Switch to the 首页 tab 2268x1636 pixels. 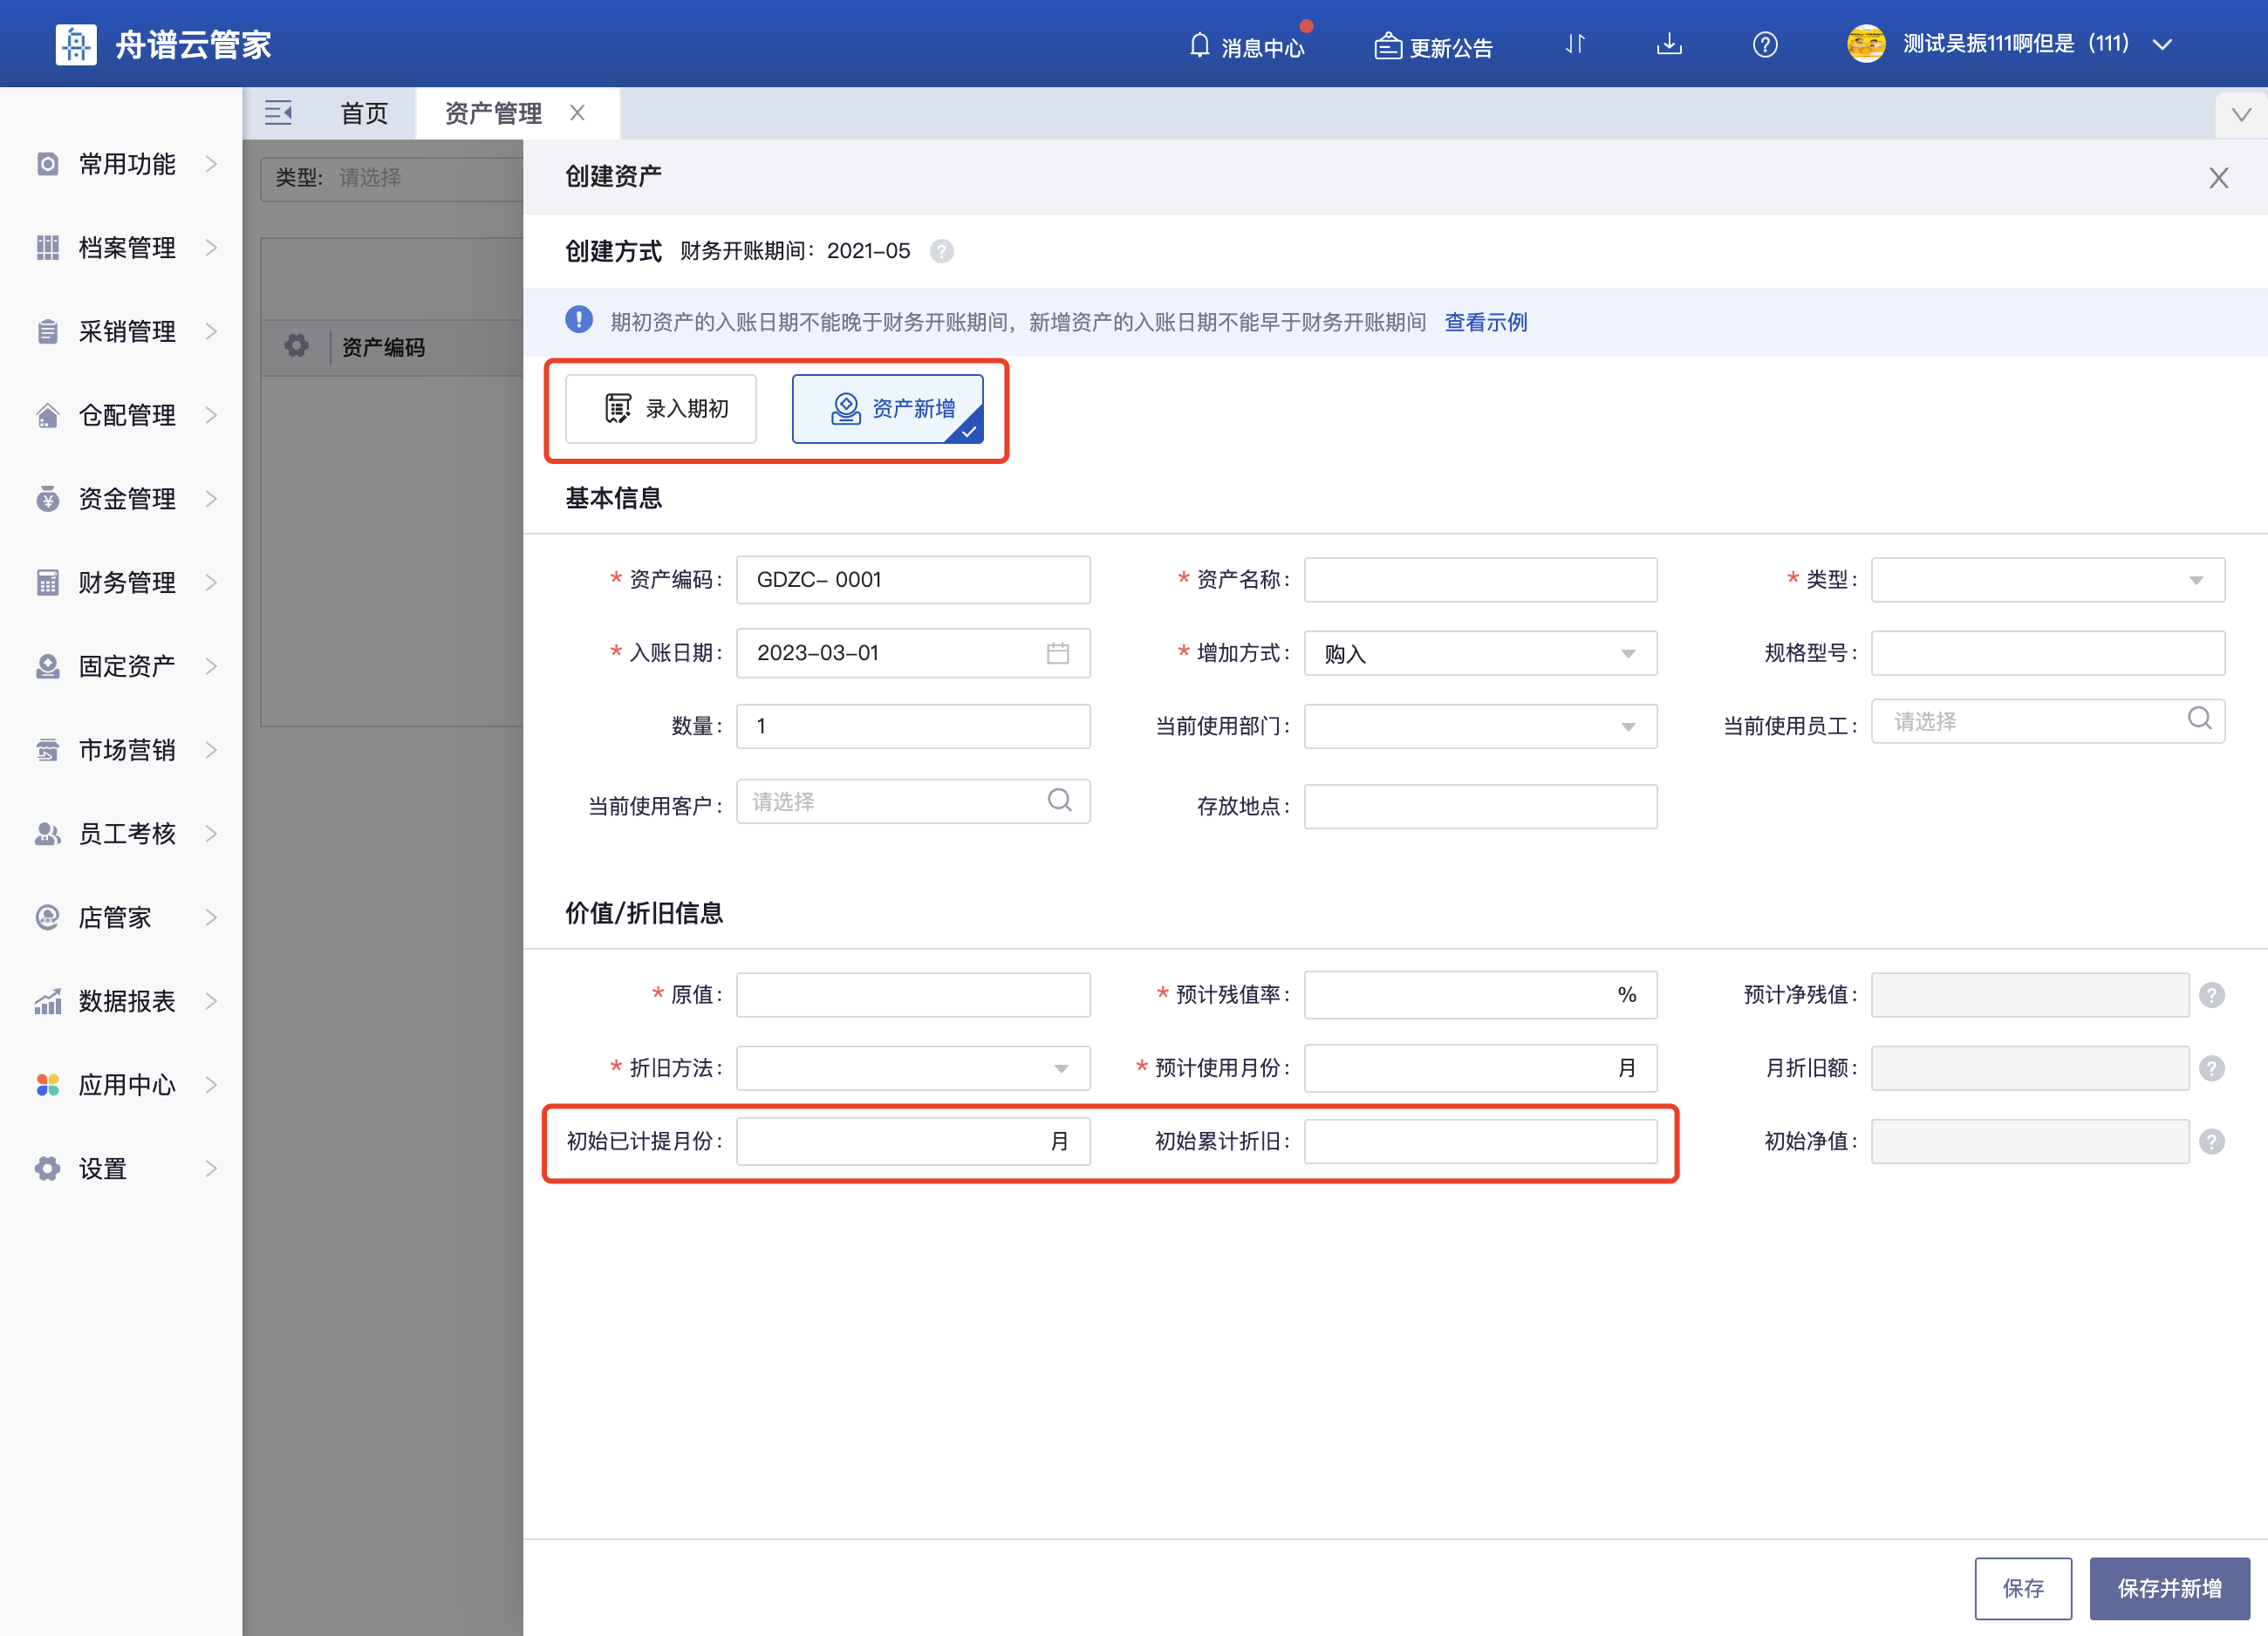[x=364, y=113]
